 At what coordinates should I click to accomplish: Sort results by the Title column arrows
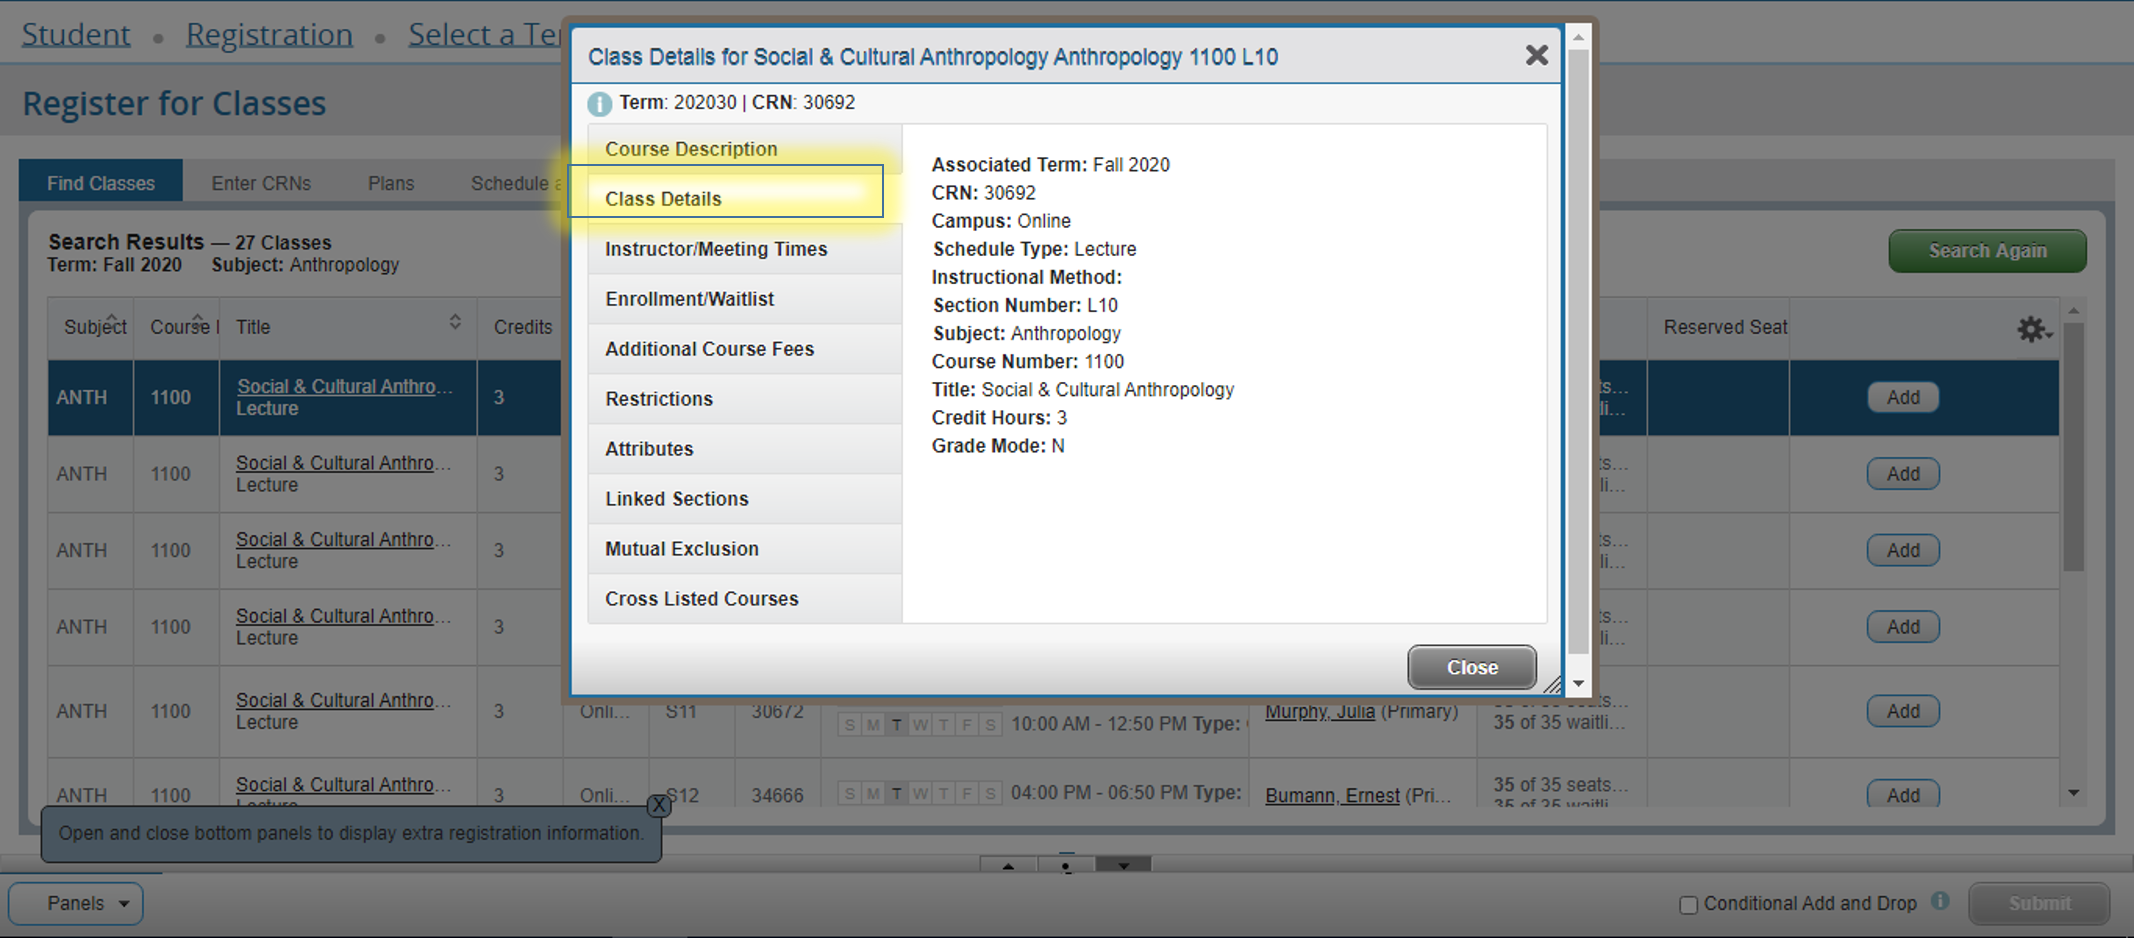[x=455, y=322]
